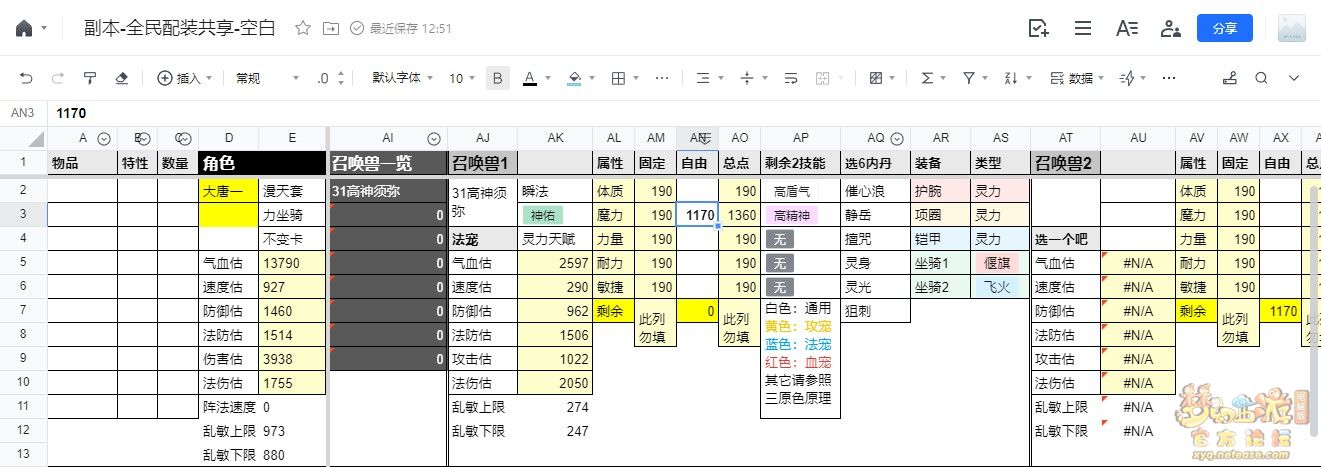Click the formula bar showing 1170

(x=685, y=114)
